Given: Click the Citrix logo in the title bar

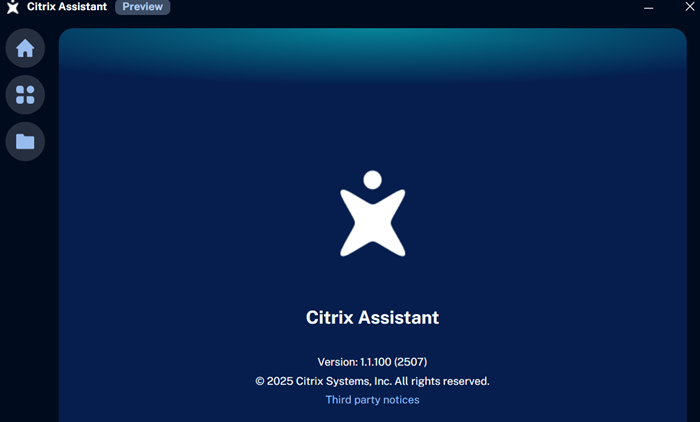Looking at the screenshot, I should click(x=13, y=7).
